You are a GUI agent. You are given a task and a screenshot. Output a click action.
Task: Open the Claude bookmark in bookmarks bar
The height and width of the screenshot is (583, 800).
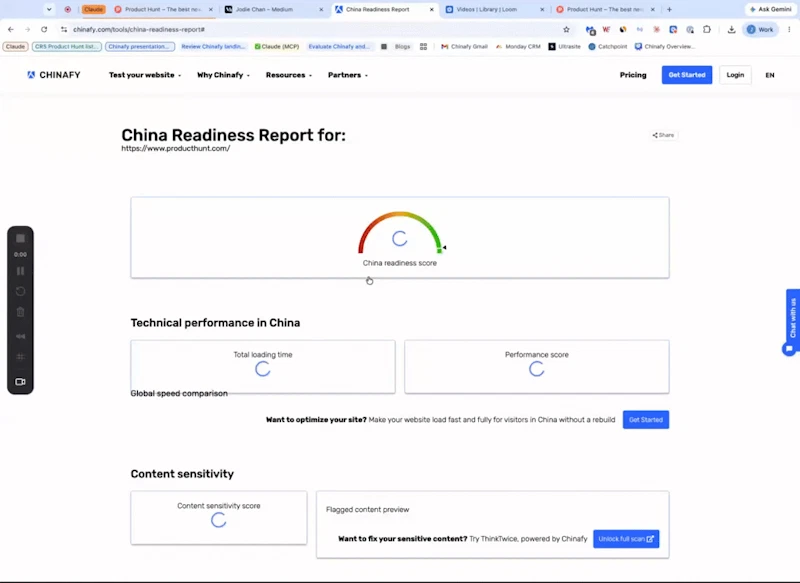pyautogui.click(x=15, y=46)
